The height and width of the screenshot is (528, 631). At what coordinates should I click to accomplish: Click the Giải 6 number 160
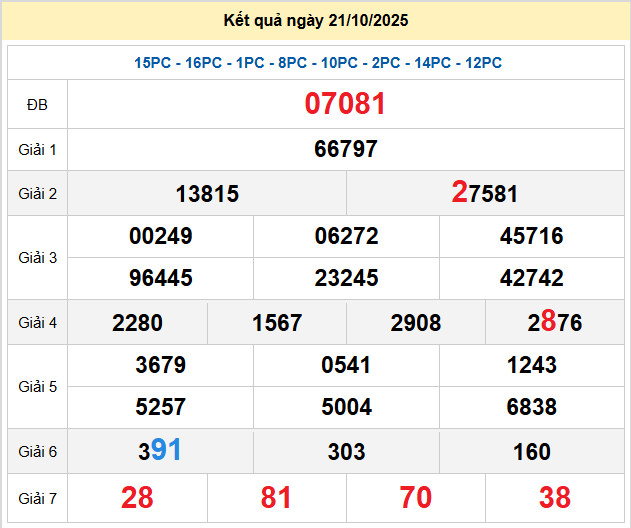pyautogui.click(x=531, y=452)
